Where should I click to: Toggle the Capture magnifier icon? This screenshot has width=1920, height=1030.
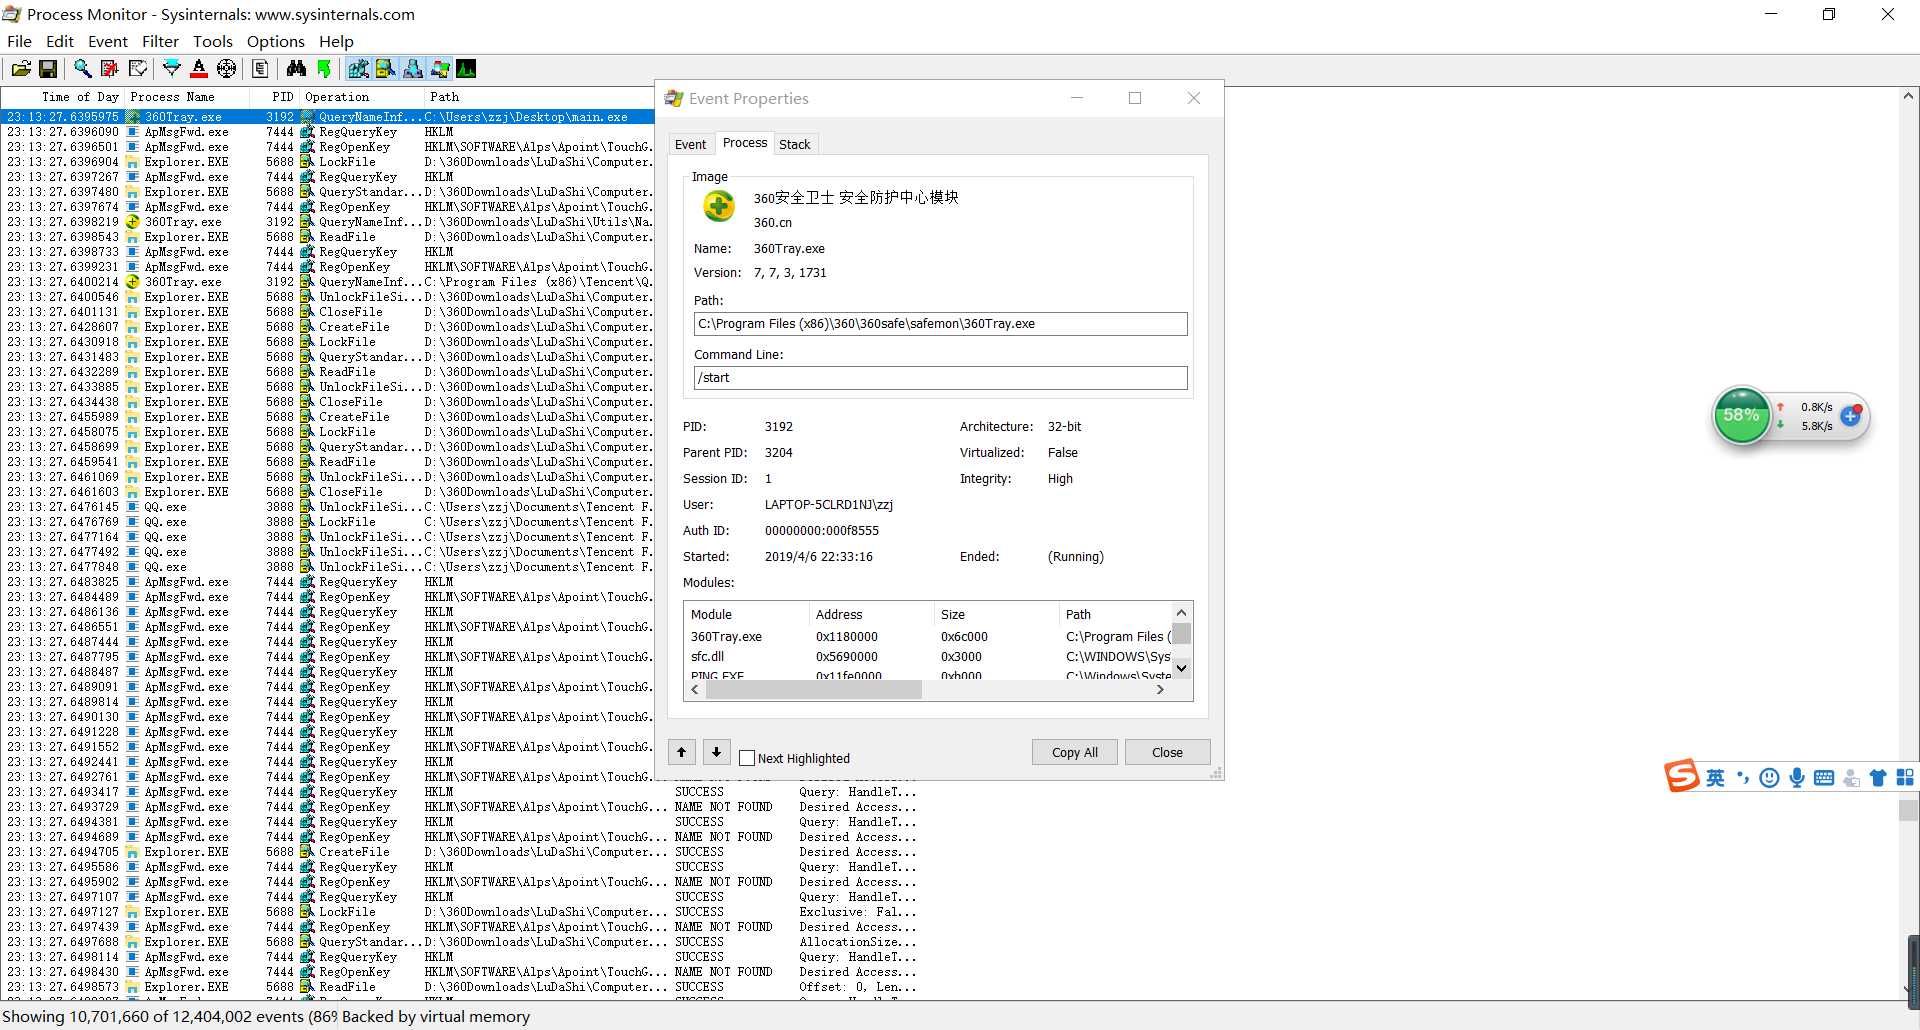(x=82, y=68)
